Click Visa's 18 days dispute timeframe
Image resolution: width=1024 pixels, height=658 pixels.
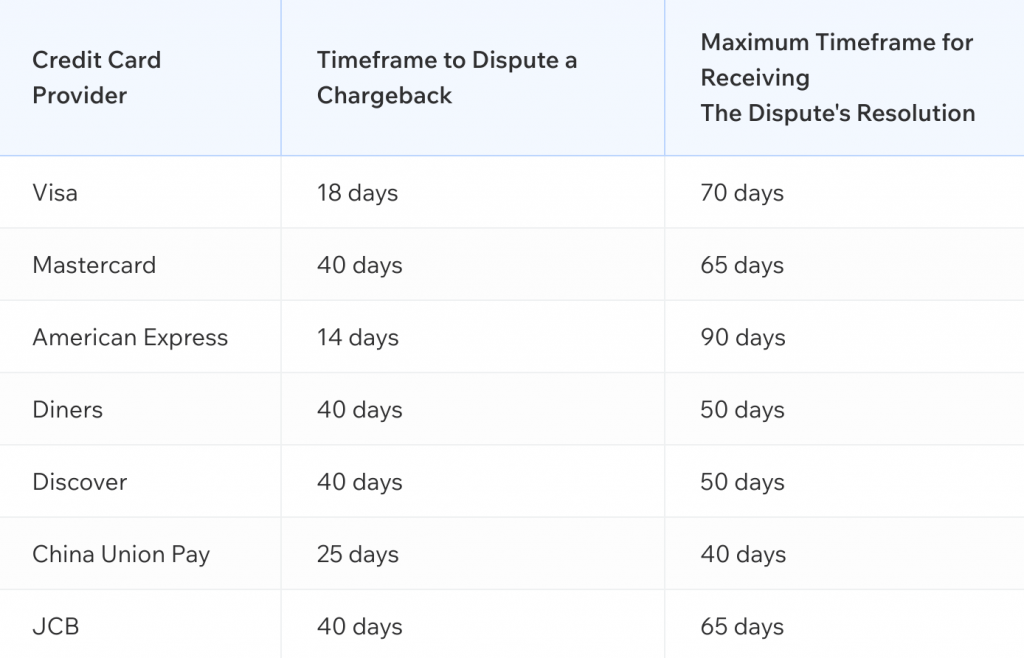(x=357, y=193)
